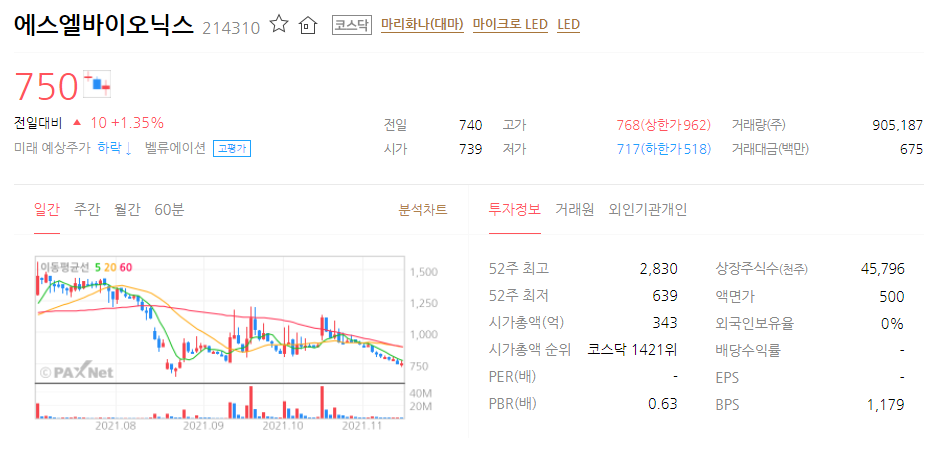936x452 pixels.
Task: Select the 투자정보 tab
Action: pos(515,210)
